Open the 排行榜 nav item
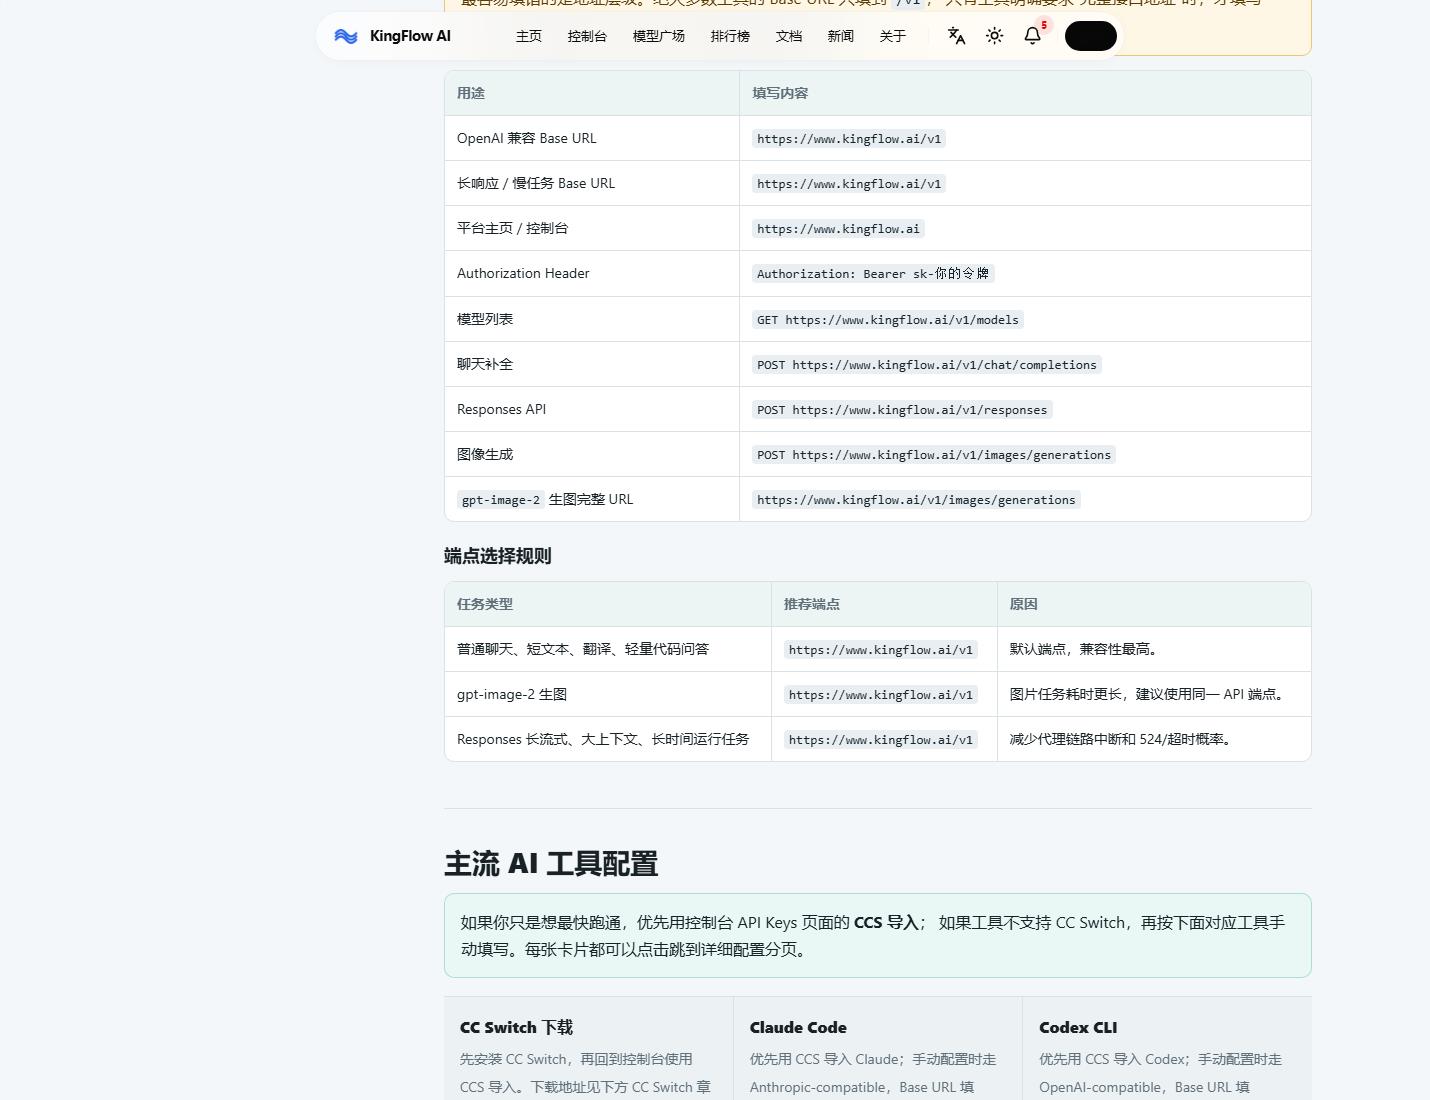The height and width of the screenshot is (1100, 1430). (x=730, y=36)
